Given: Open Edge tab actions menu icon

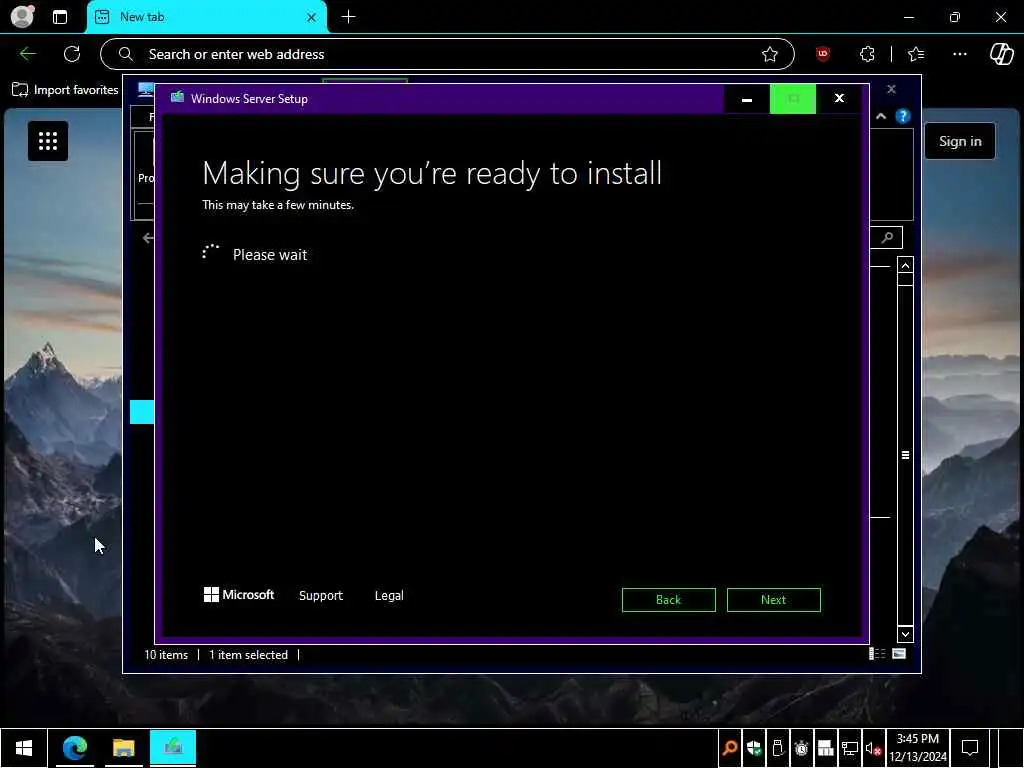Looking at the screenshot, I should tap(60, 17).
